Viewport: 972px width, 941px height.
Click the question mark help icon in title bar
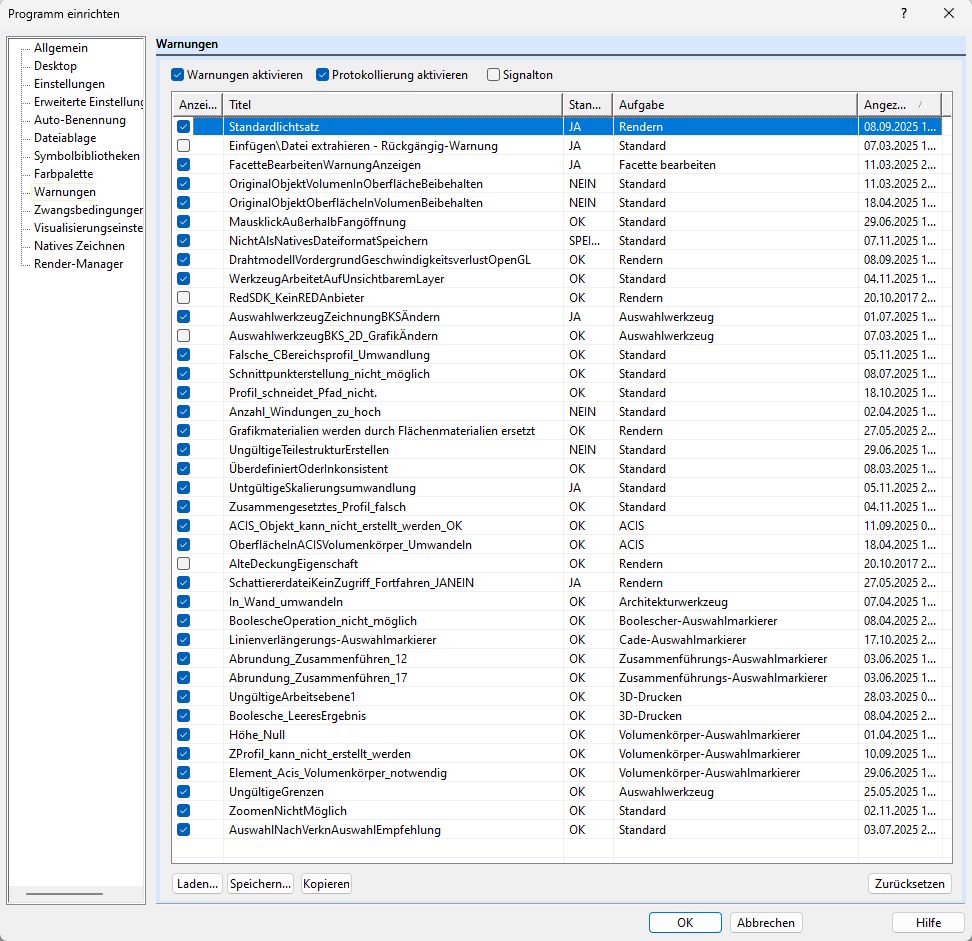coord(903,14)
